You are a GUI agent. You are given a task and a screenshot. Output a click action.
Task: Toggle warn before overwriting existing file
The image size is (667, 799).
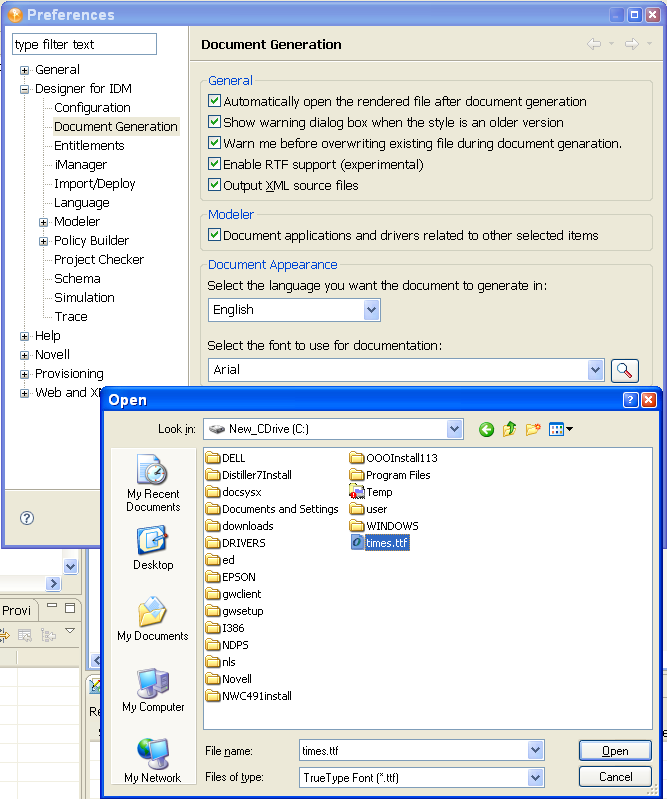click(x=215, y=143)
